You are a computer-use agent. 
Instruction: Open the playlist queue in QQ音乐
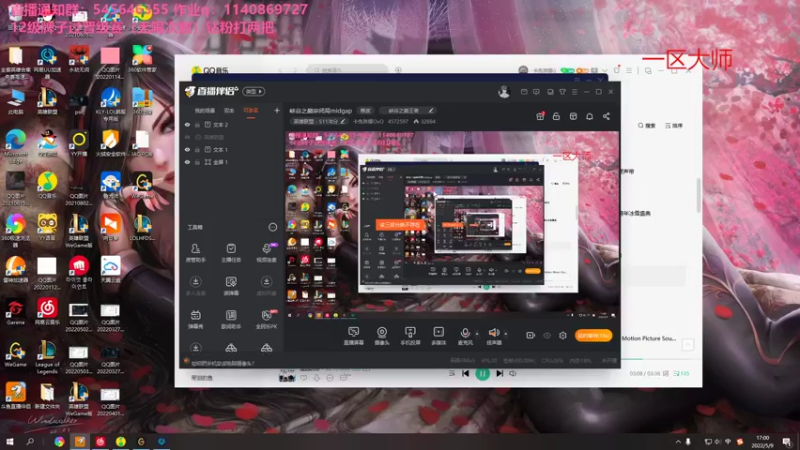(x=681, y=374)
